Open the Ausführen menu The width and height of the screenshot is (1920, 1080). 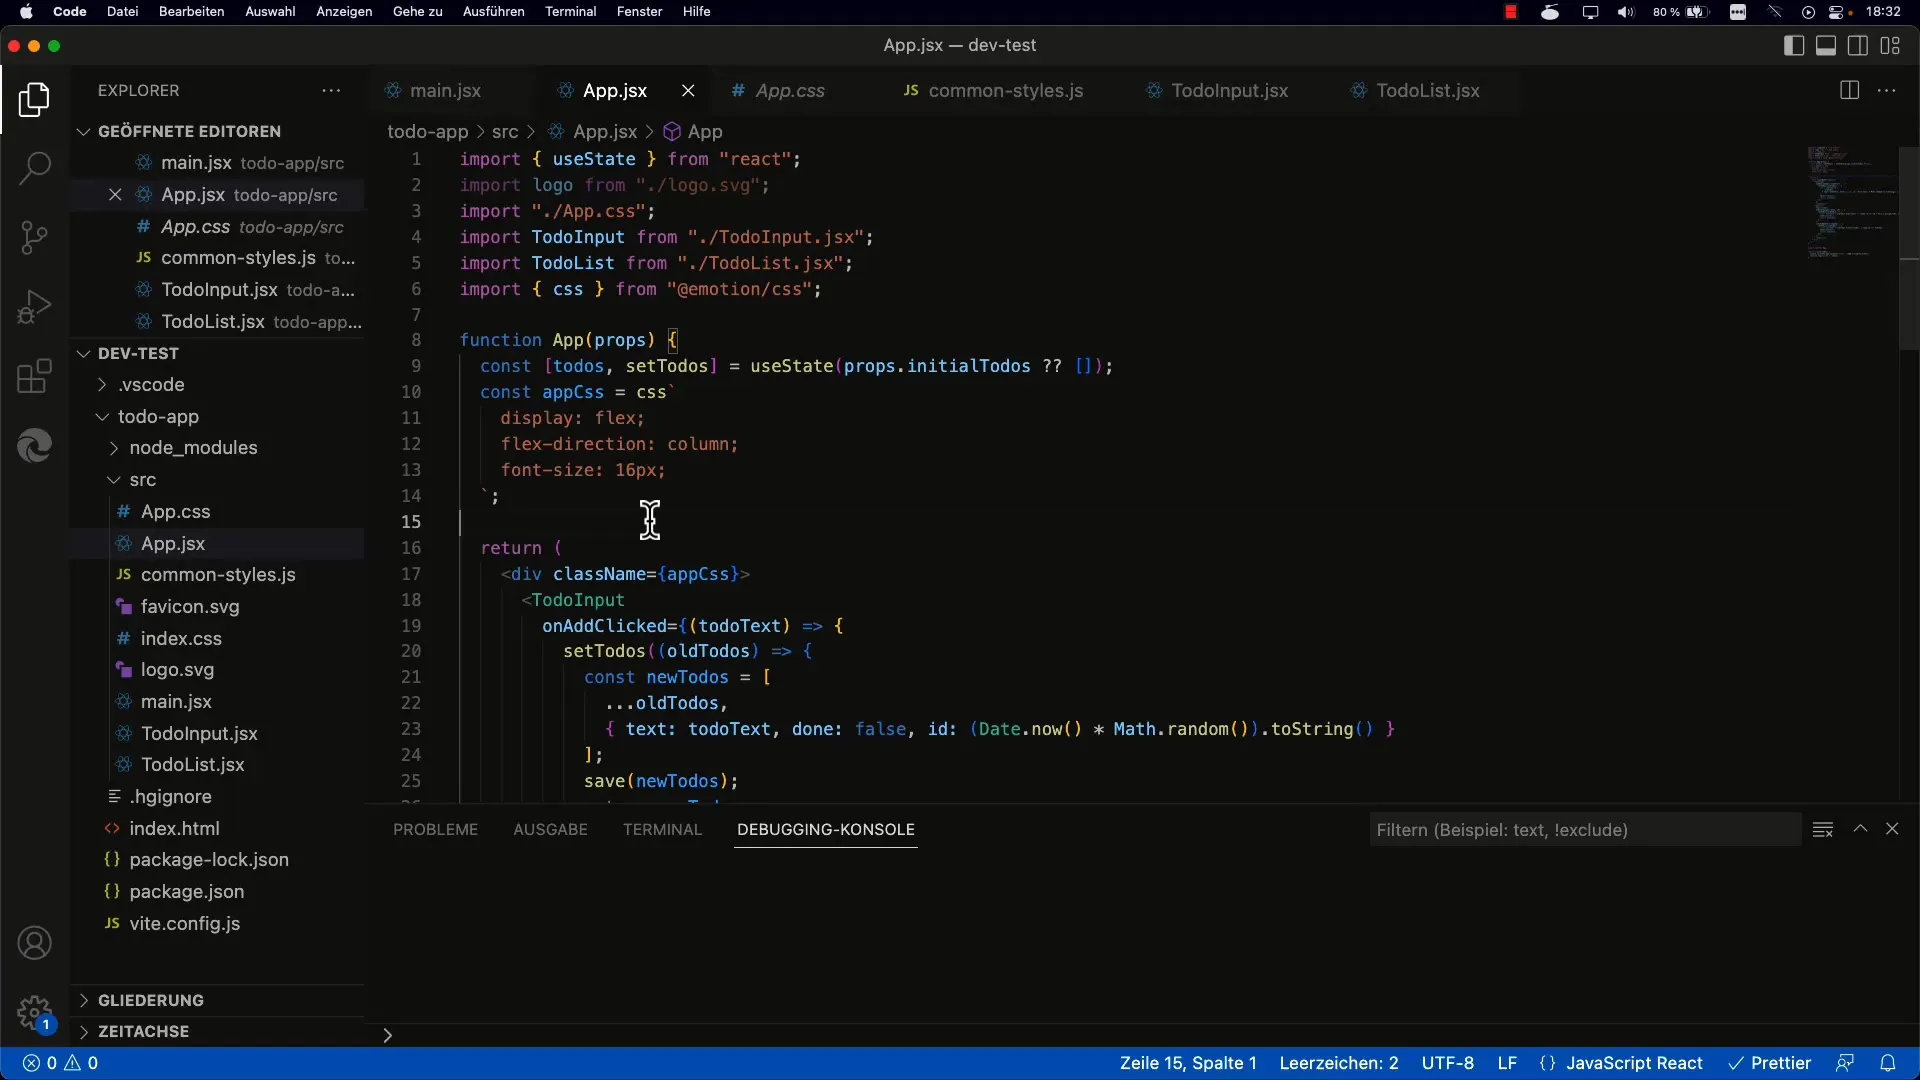coord(493,11)
